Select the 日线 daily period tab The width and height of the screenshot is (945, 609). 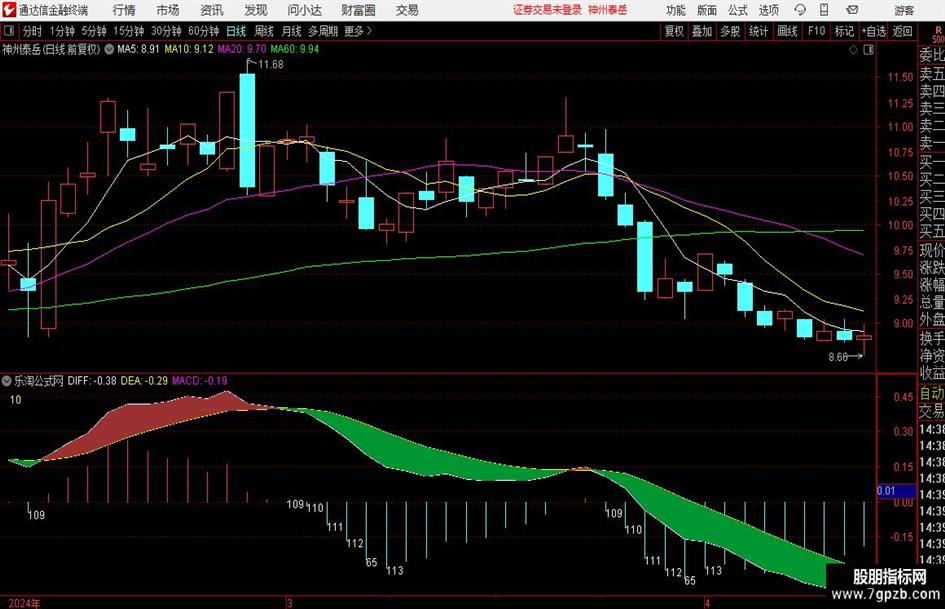pos(236,31)
